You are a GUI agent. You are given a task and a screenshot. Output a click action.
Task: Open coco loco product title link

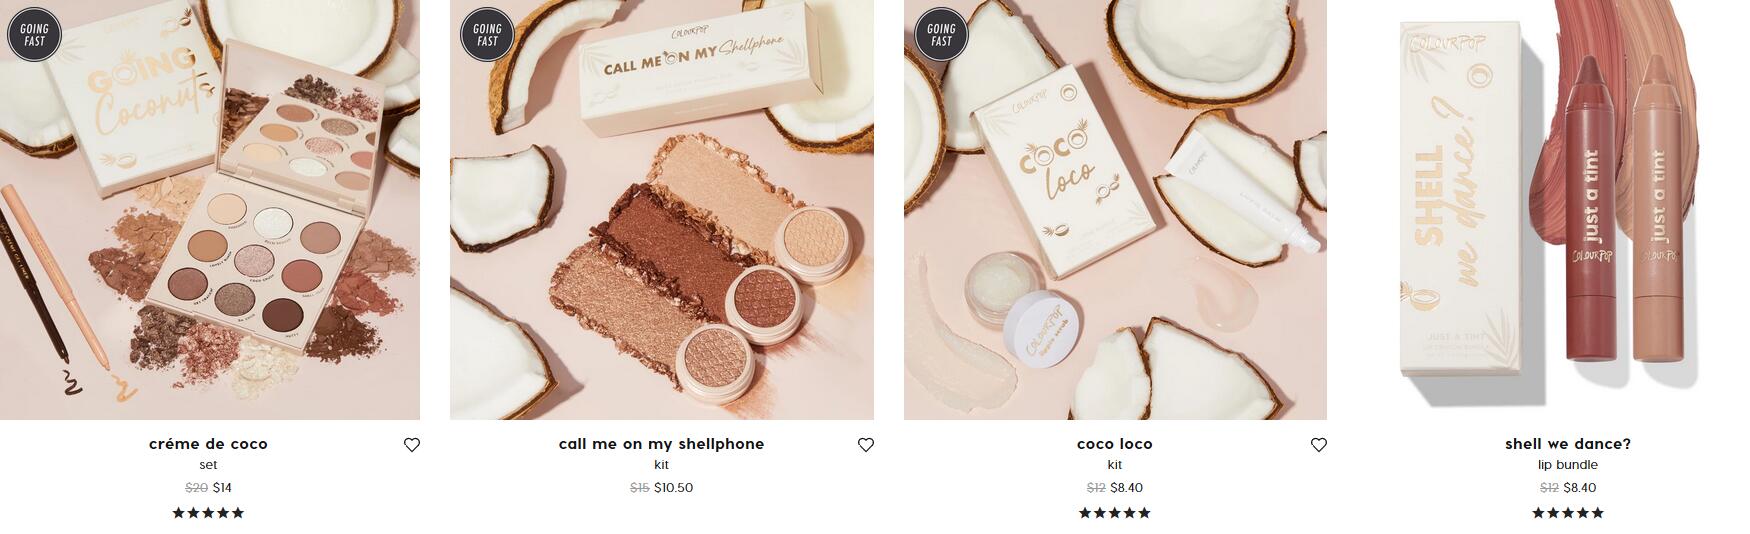(x=1115, y=444)
